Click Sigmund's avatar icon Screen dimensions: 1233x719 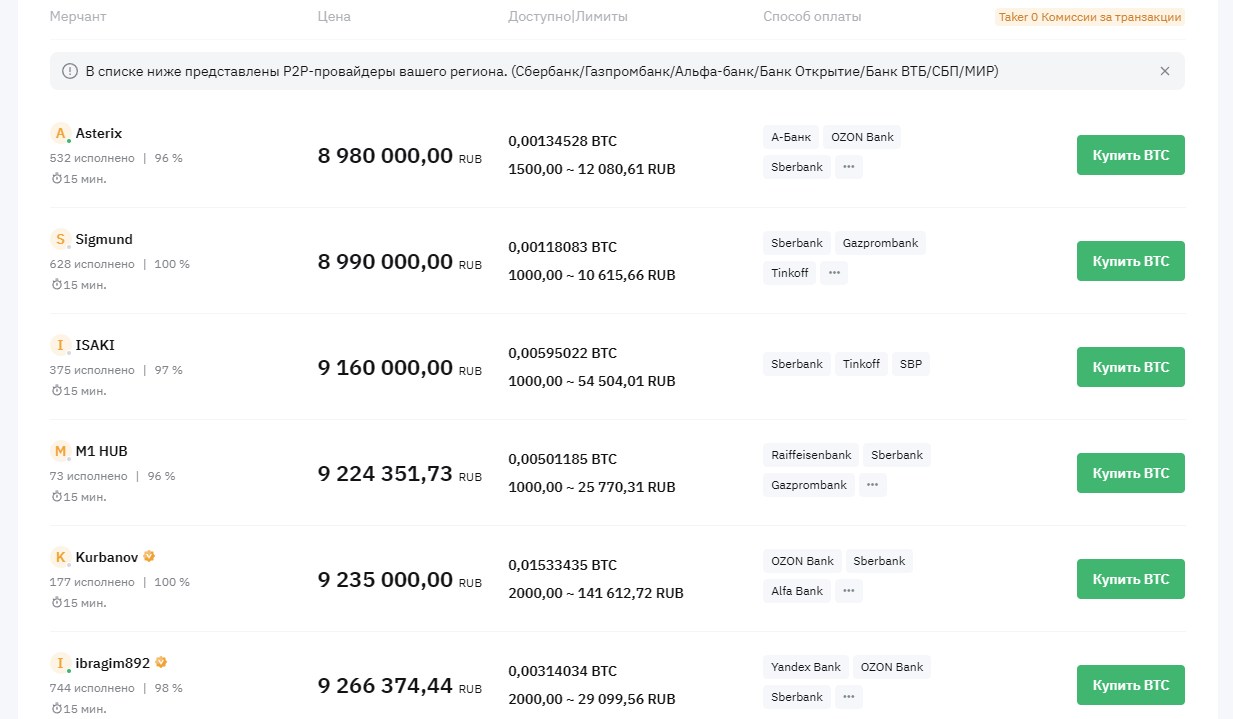tap(60, 239)
